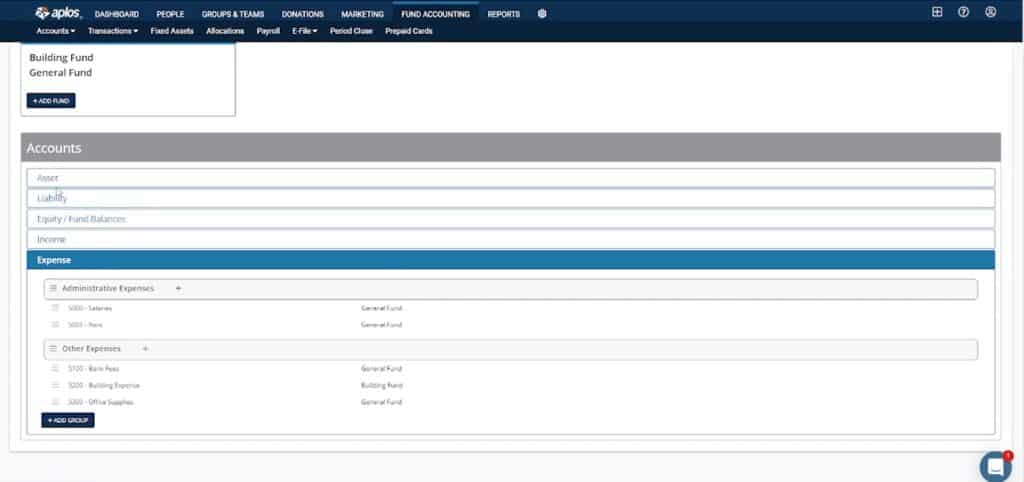The width and height of the screenshot is (1024, 482).
Task: Open the settings gear in top navigation
Action: coord(542,14)
